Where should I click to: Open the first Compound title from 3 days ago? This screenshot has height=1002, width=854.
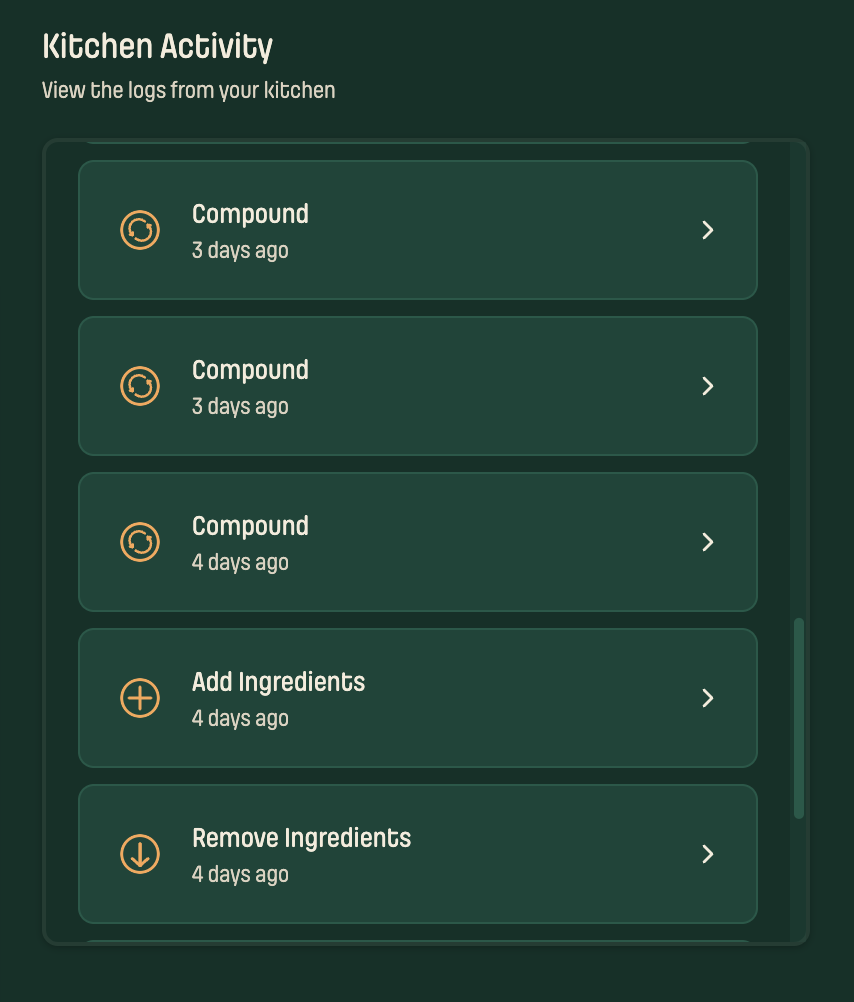click(x=250, y=214)
